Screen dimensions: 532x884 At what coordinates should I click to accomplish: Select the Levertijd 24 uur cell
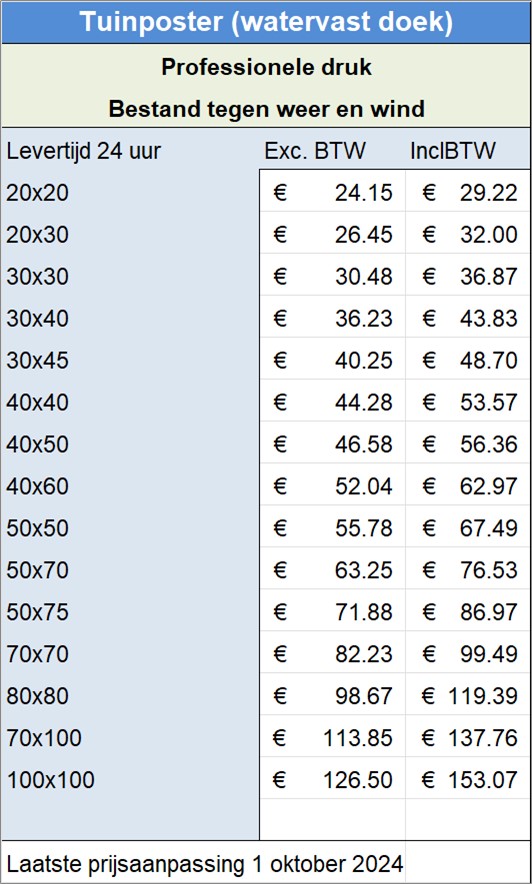coord(83,151)
